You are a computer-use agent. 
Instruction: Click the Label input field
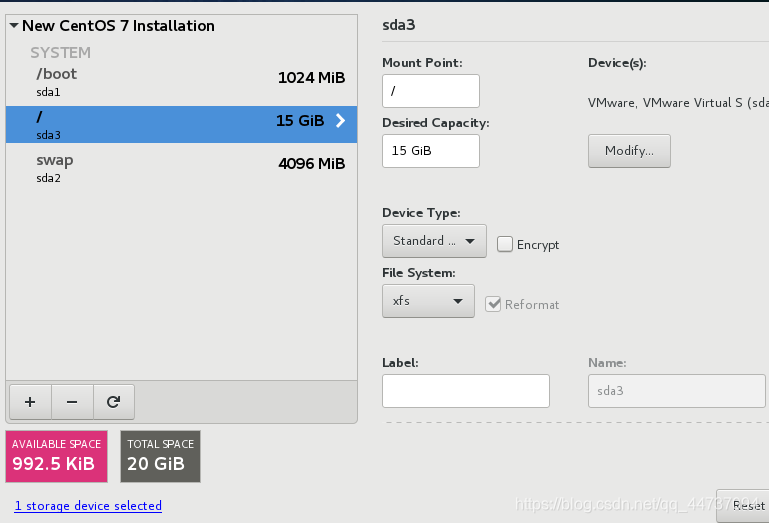coord(465,391)
